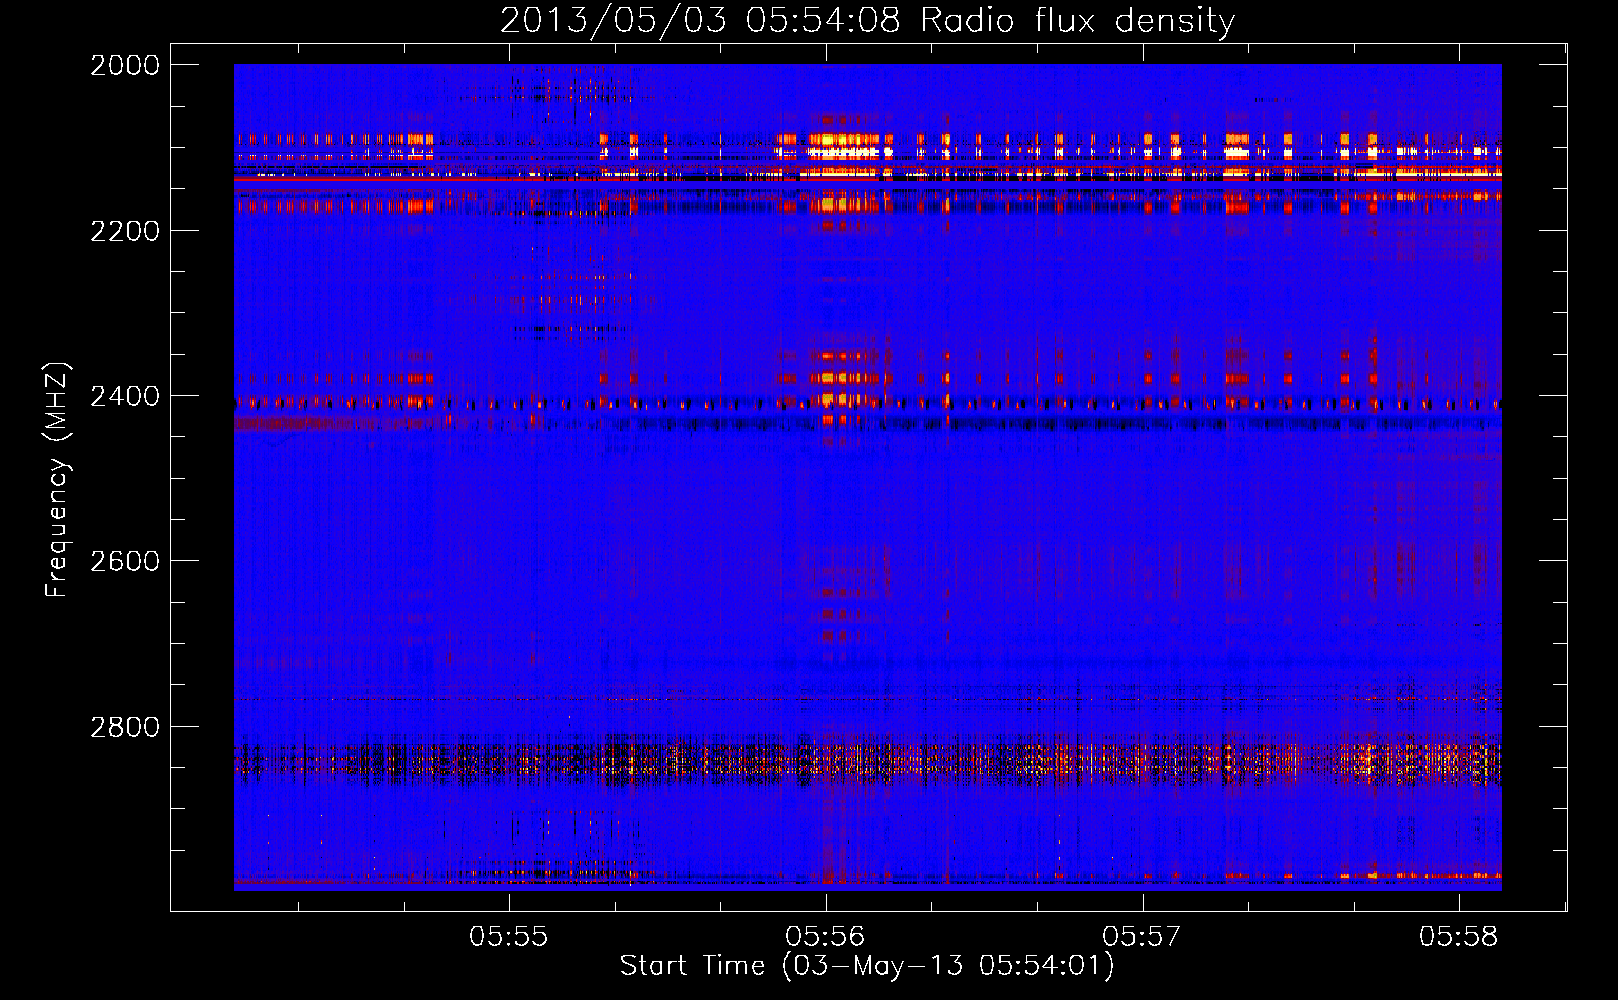The image size is (1618, 1000).
Task: Select the "Frequency (MHZ)" y-axis label
Action: pos(57,479)
